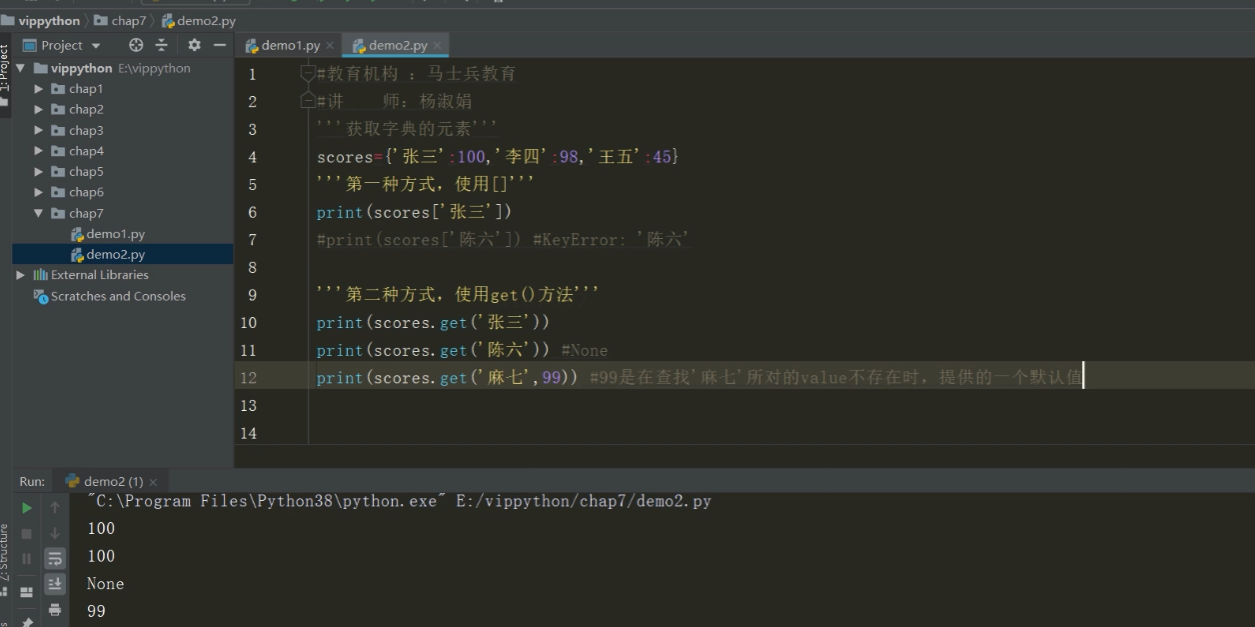Collapse the chap7 folder
The image size is (1255, 627).
click(39, 213)
